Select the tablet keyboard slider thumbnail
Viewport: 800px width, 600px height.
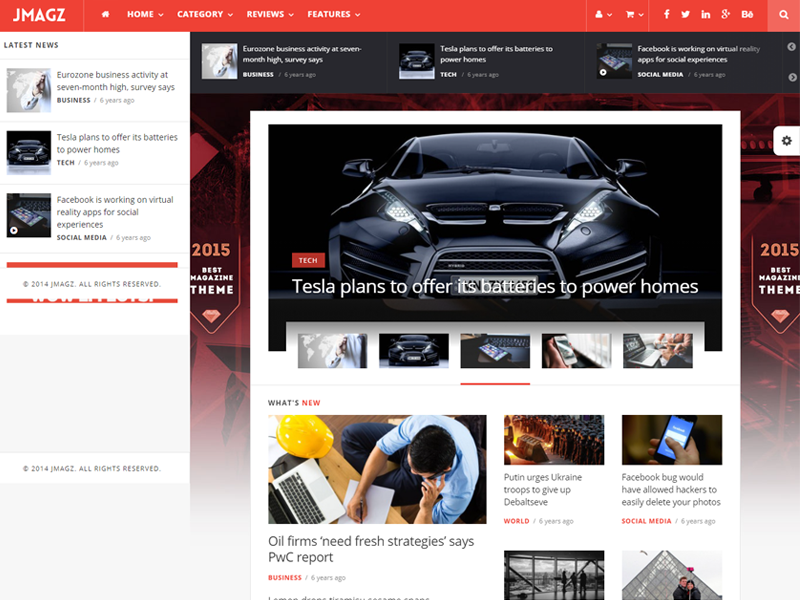495,351
